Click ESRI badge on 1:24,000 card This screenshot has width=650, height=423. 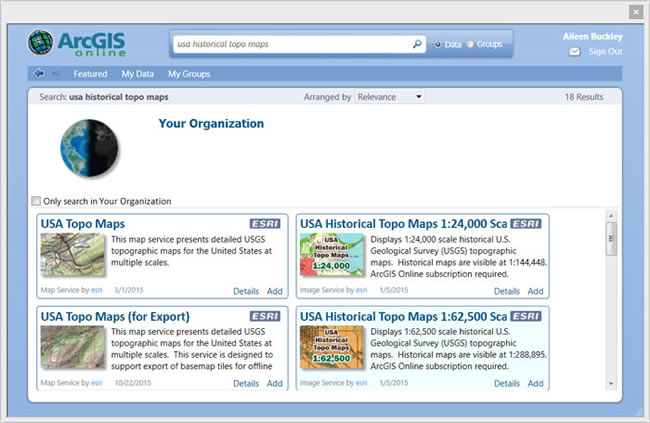click(526, 224)
